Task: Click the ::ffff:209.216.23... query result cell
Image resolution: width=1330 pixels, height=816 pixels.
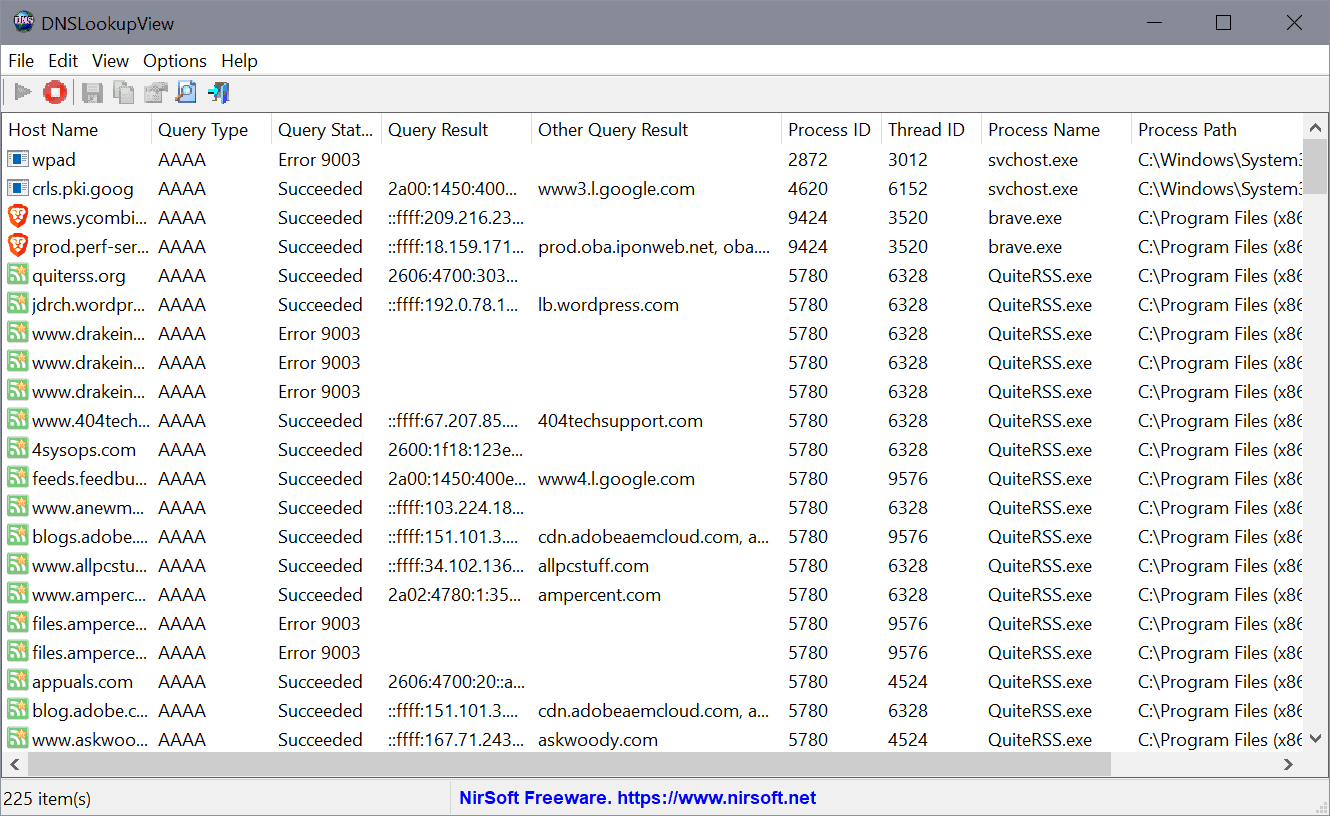Action: point(456,217)
